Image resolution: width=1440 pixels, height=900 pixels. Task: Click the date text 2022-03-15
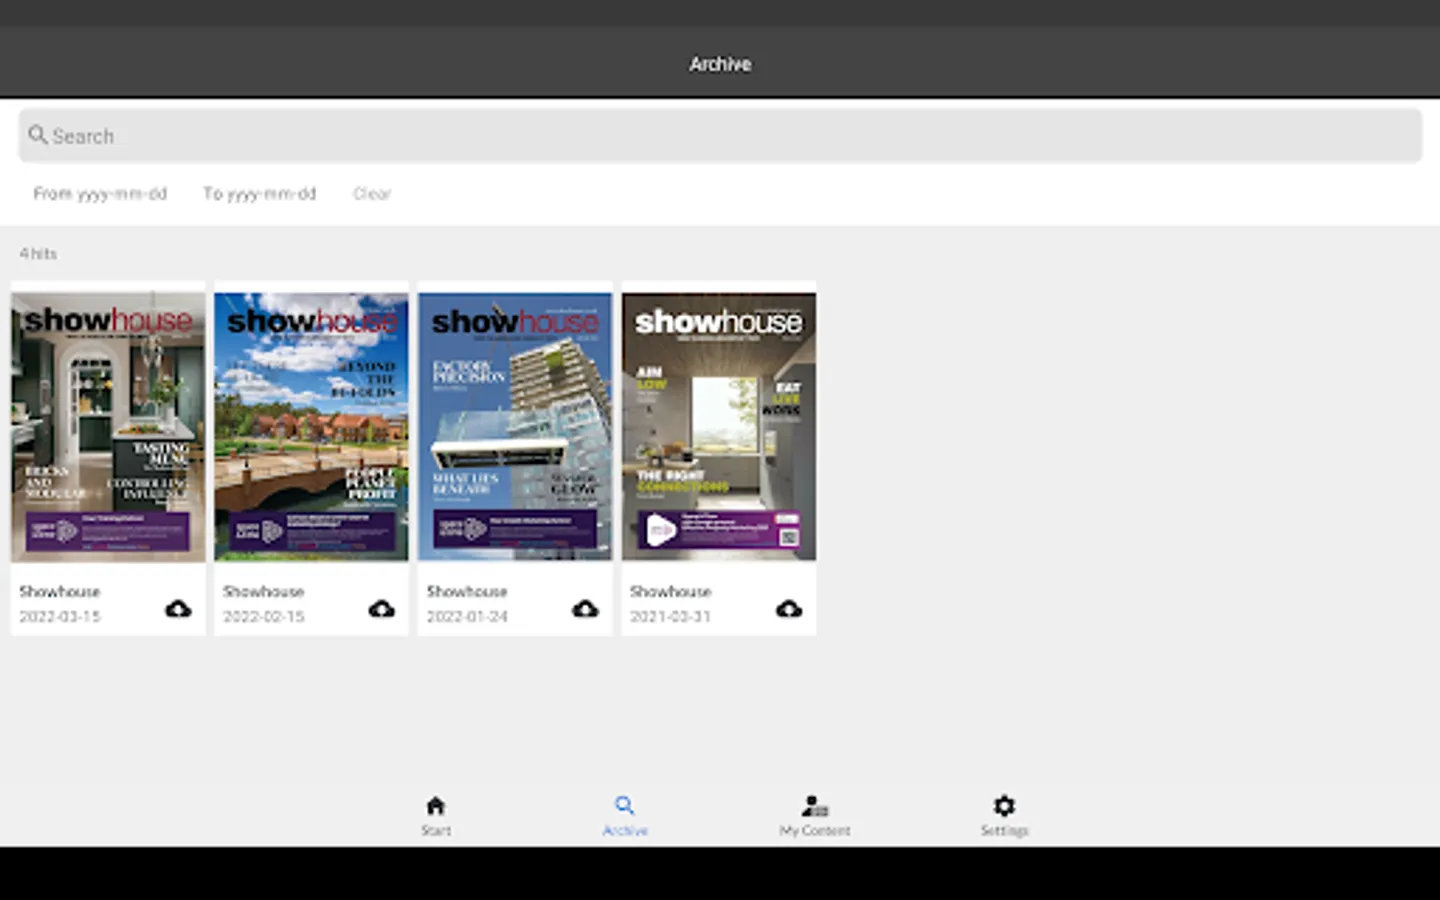tap(60, 617)
